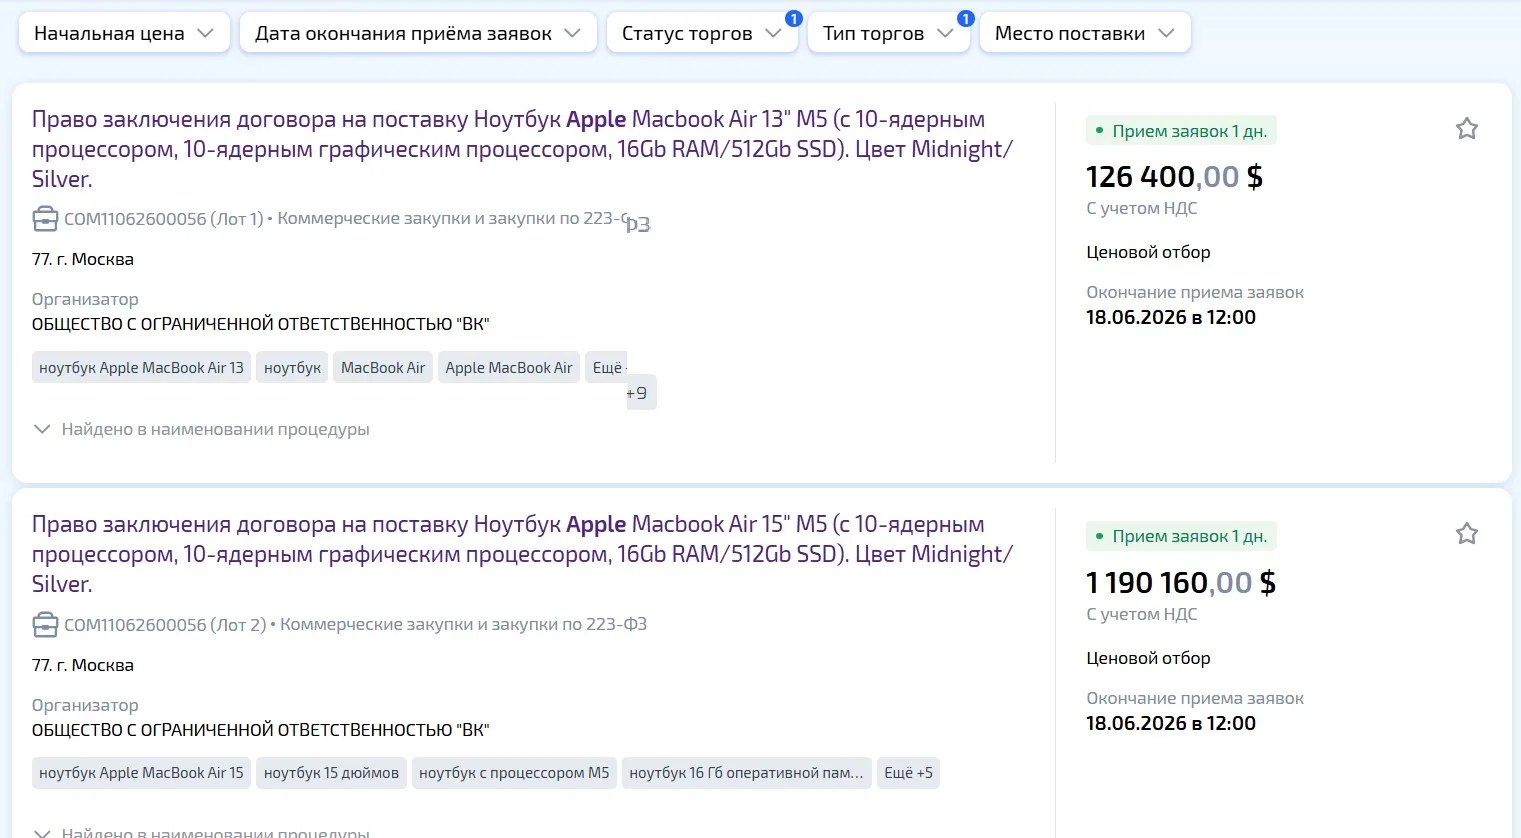Click the price '126 400,00 $'

point(1174,177)
